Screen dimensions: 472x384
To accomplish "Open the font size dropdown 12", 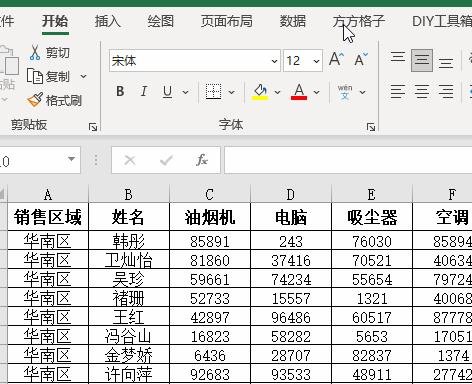I will 316,61.
